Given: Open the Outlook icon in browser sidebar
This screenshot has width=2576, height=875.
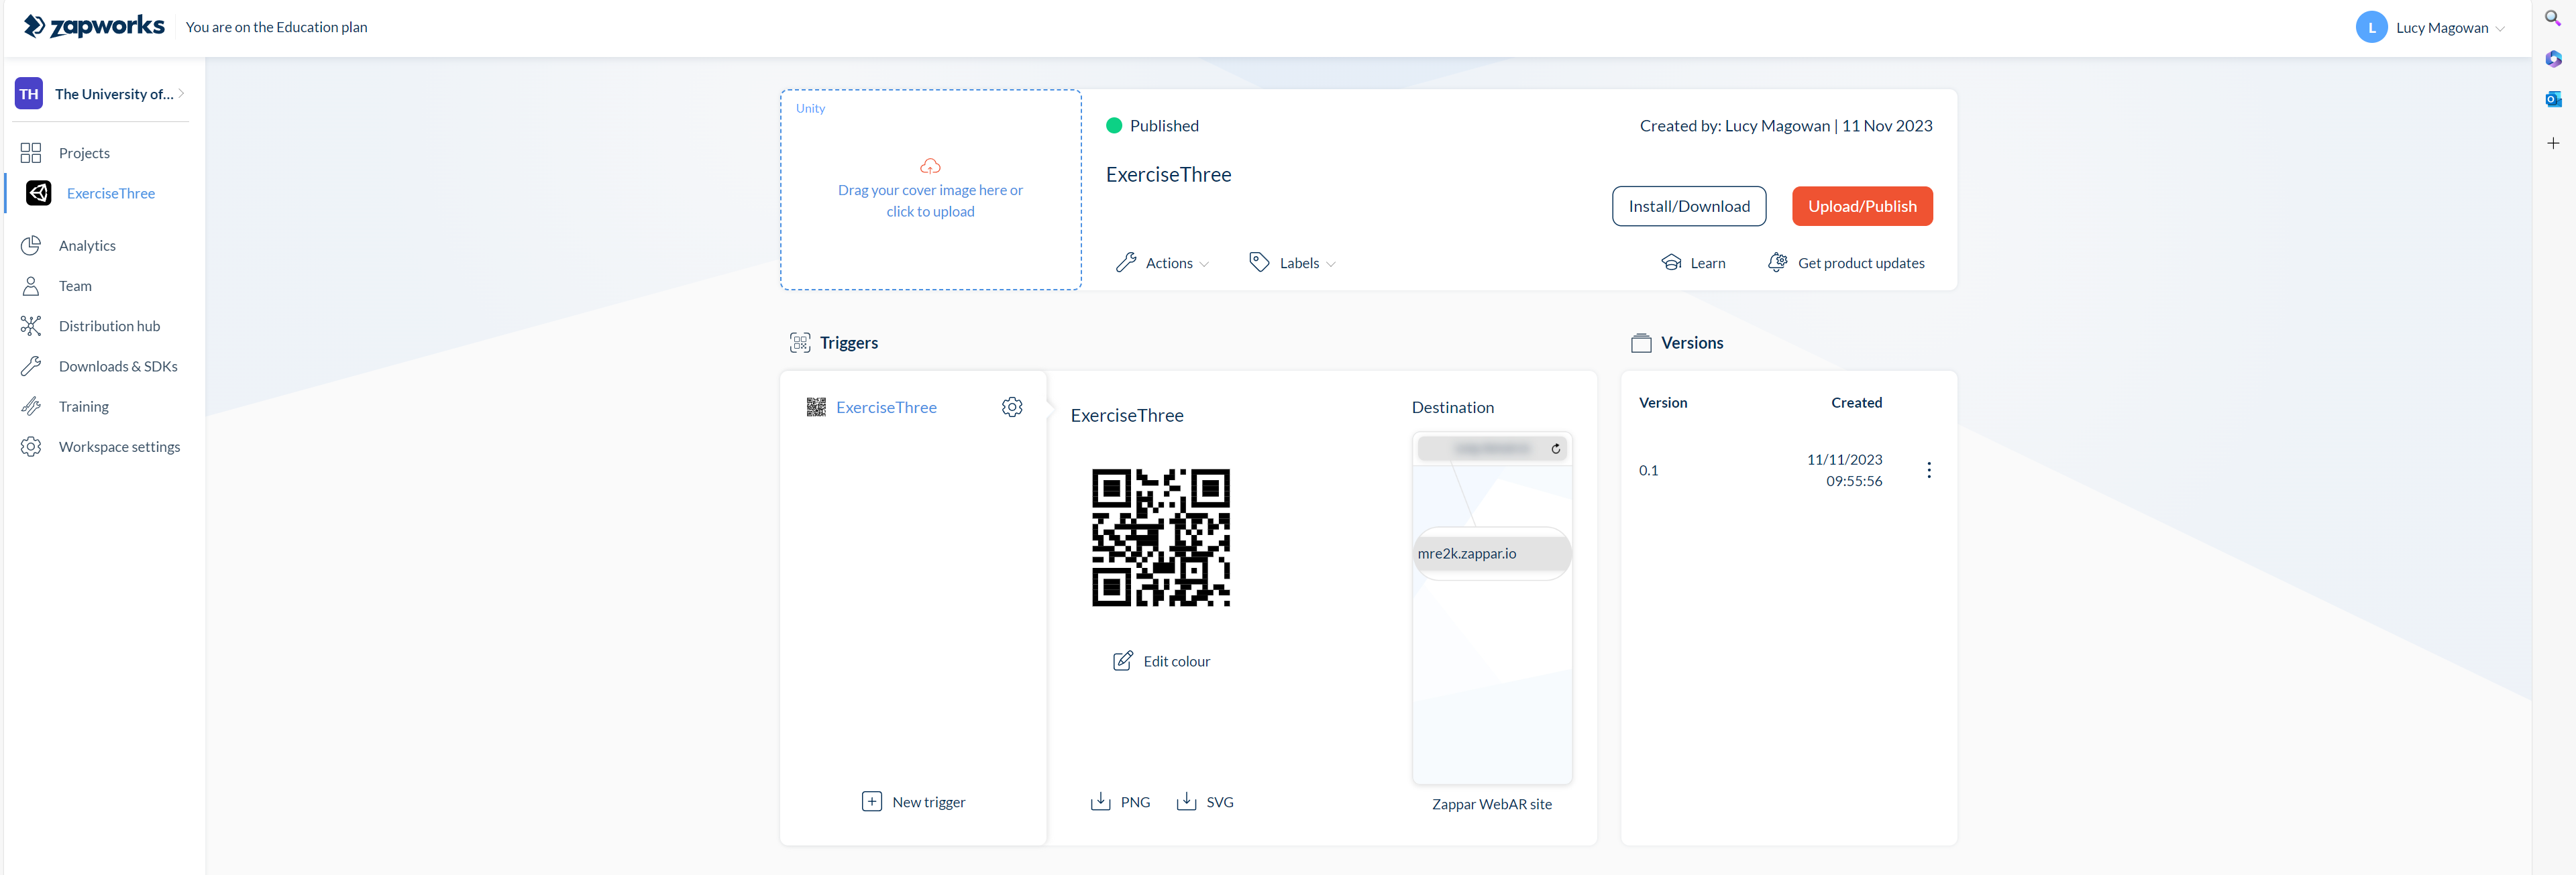Looking at the screenshot, I should [x=2553, y=99].
